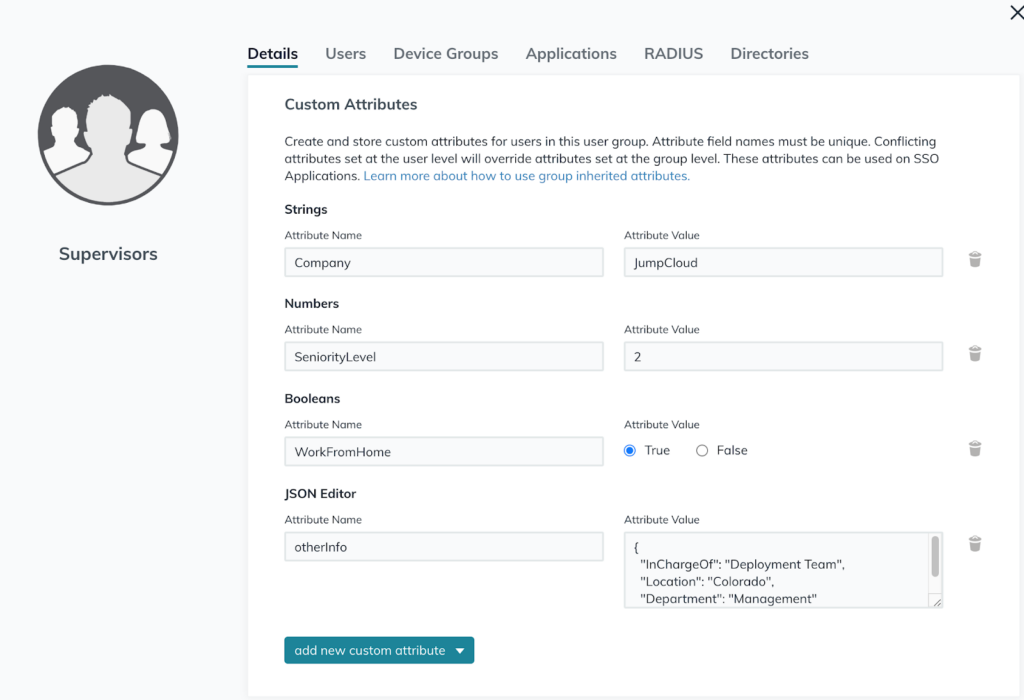The height and width of the screenshot is (700, 1024).
Task: Open the group inherited attributes help link
Action: coord(526,176)
